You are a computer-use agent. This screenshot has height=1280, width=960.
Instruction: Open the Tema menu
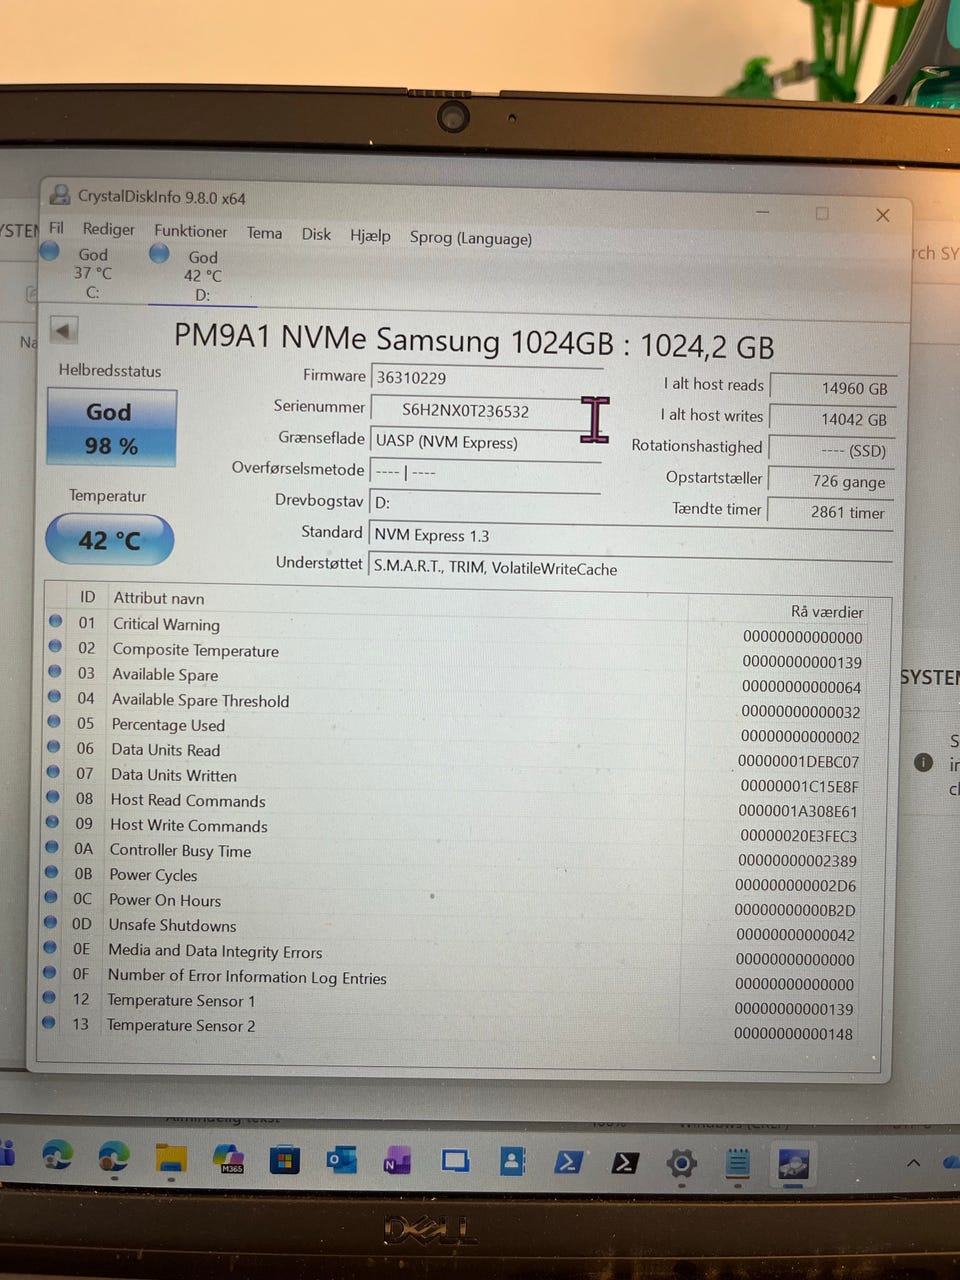264,233
